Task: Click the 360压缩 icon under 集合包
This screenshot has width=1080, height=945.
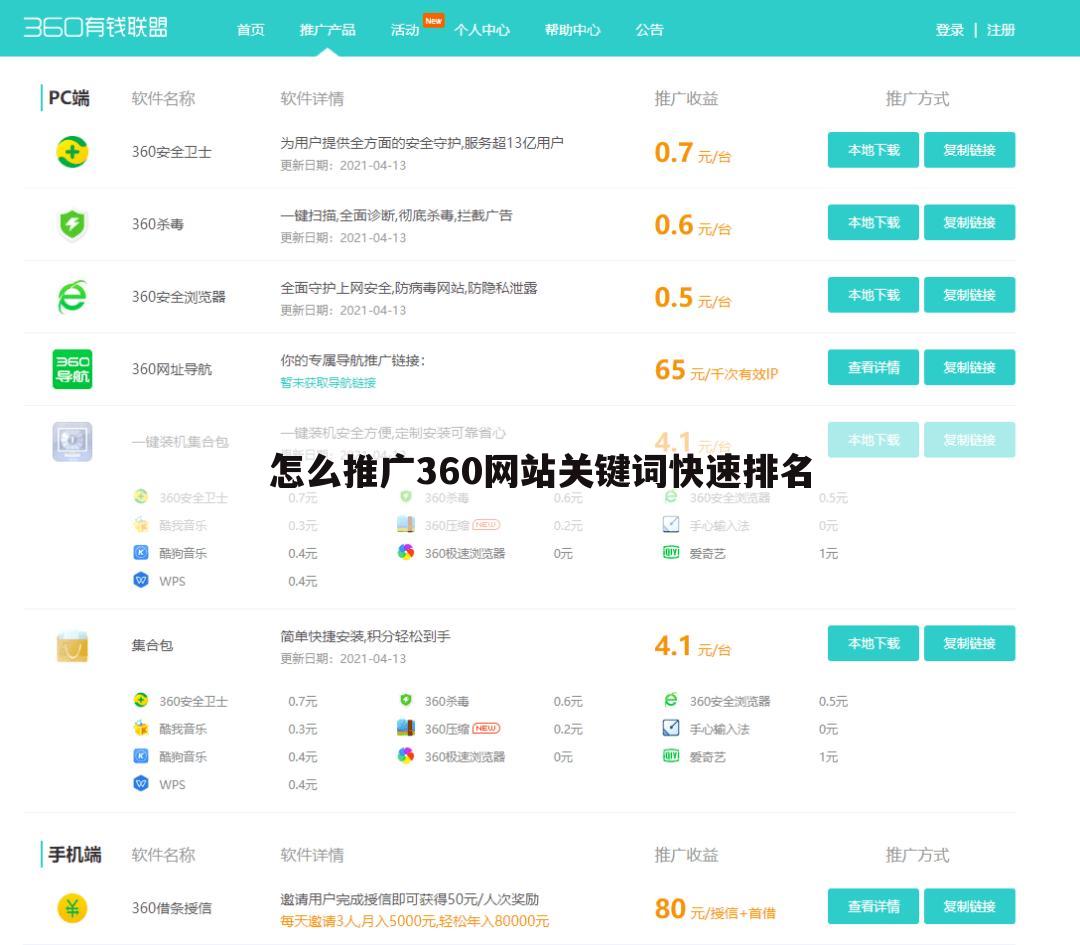Action: click(x=406, y=727)
